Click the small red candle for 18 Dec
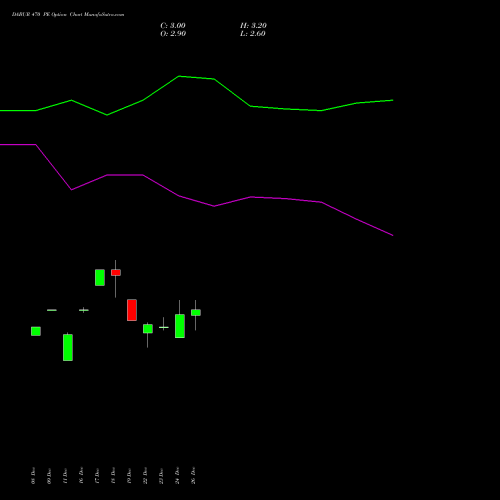The height and width of the screenshot is (500, 500). point(116,273)
